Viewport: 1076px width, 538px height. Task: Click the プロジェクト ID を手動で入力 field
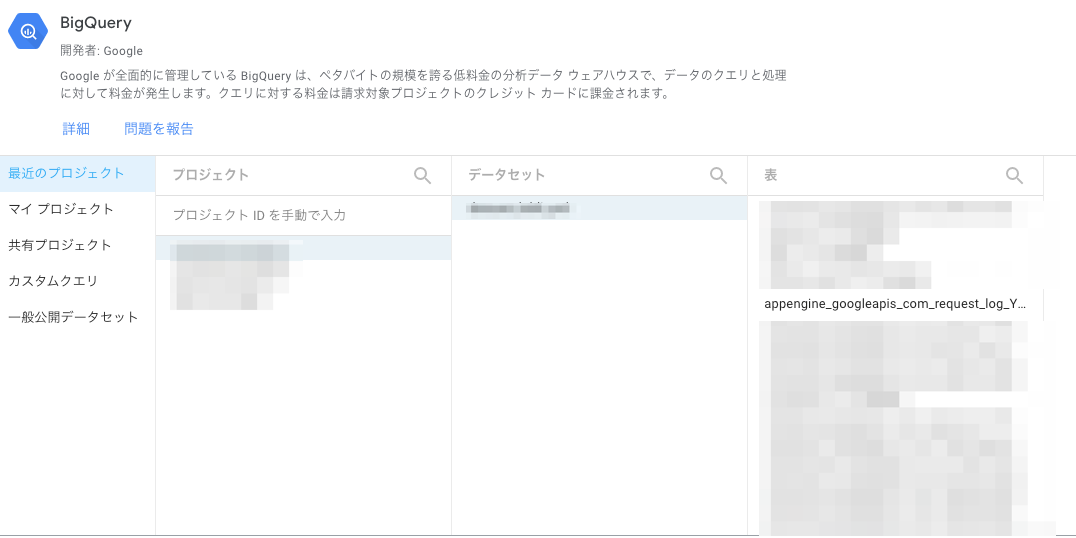[x=303, y=215]
